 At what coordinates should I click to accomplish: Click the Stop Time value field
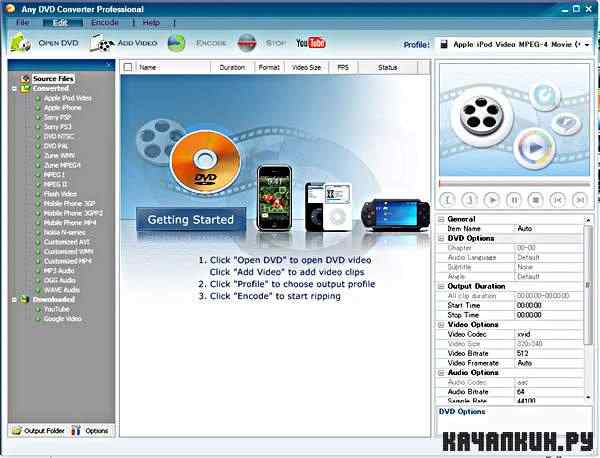tap(549, 315)
